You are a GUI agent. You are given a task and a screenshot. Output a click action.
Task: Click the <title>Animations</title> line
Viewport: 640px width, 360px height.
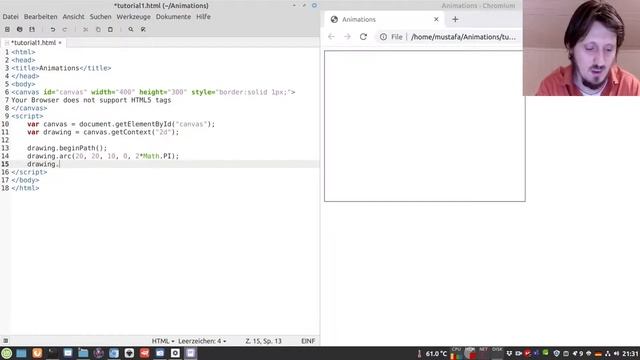[61, 68]
